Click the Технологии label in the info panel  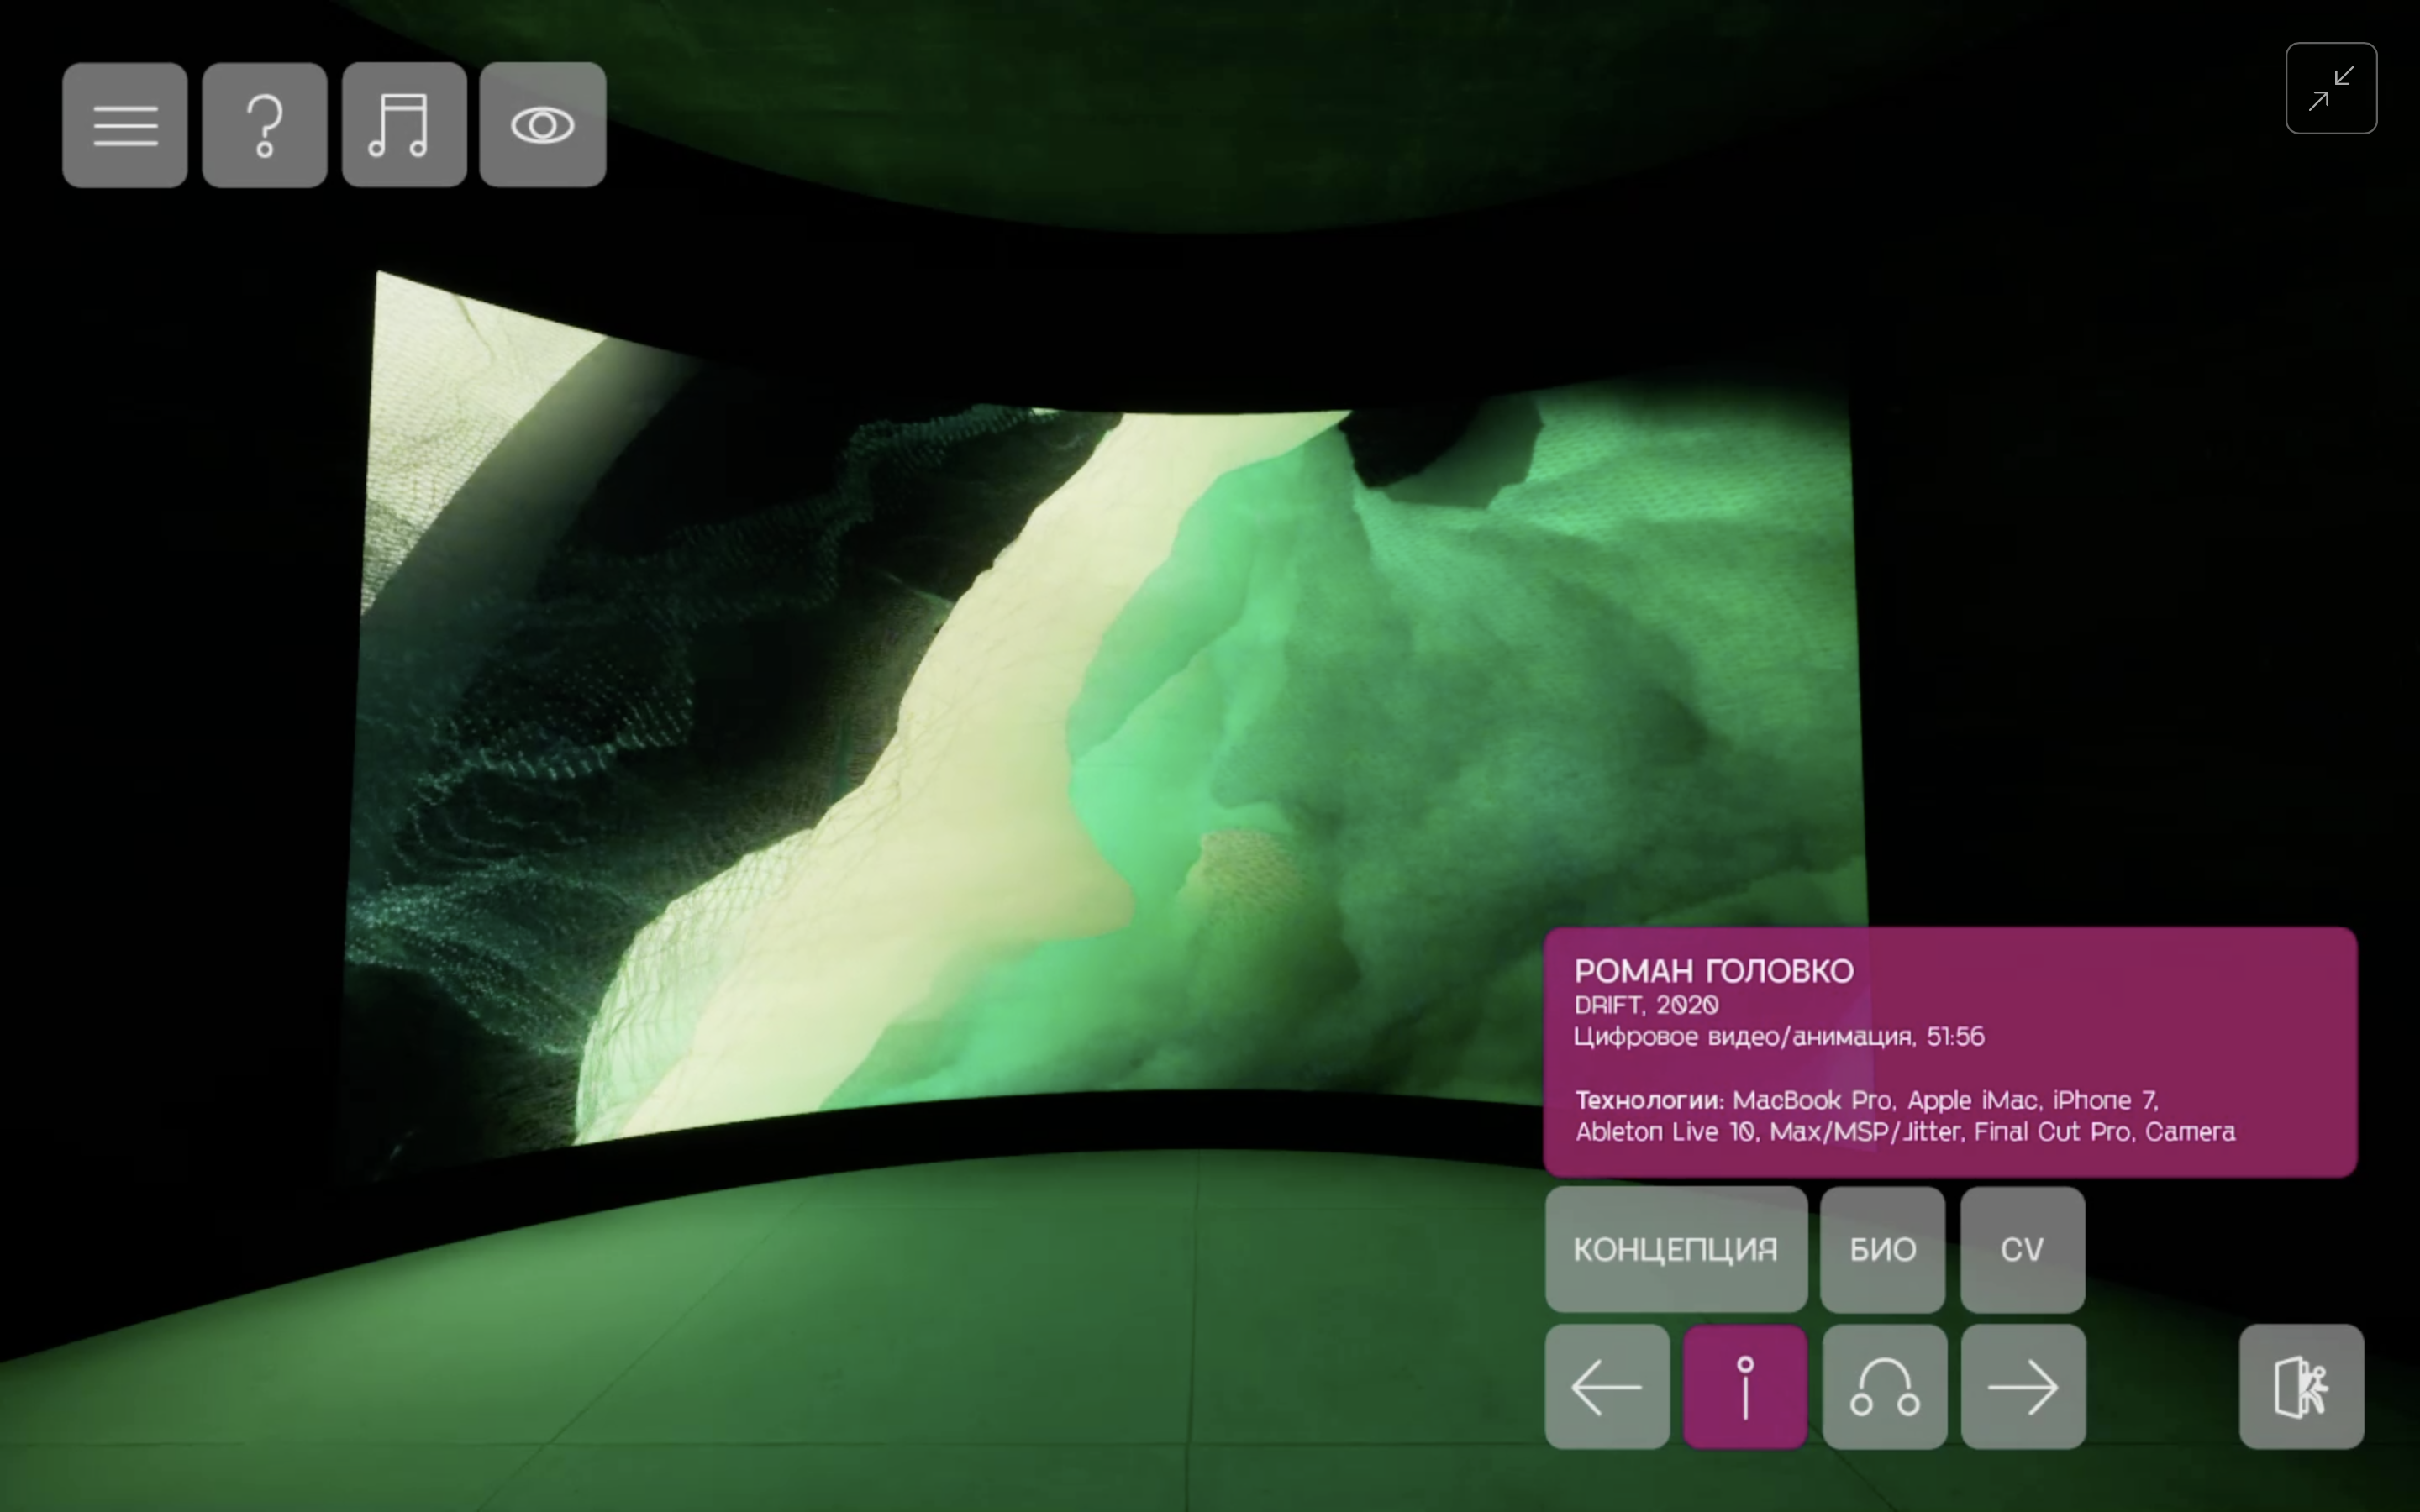coord(1650,1100)
